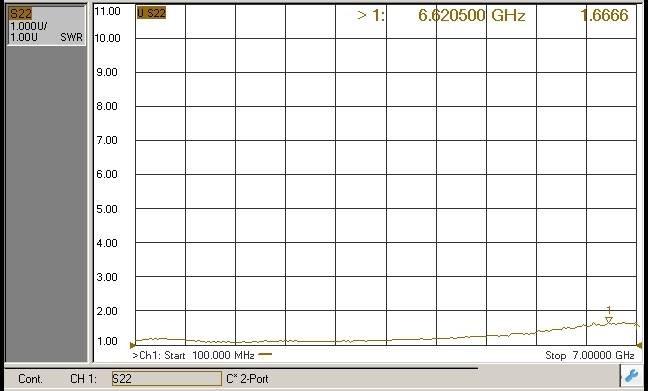Click the CH 1: channel label
This screenshot has width=648, height=391.
point(83,379)
